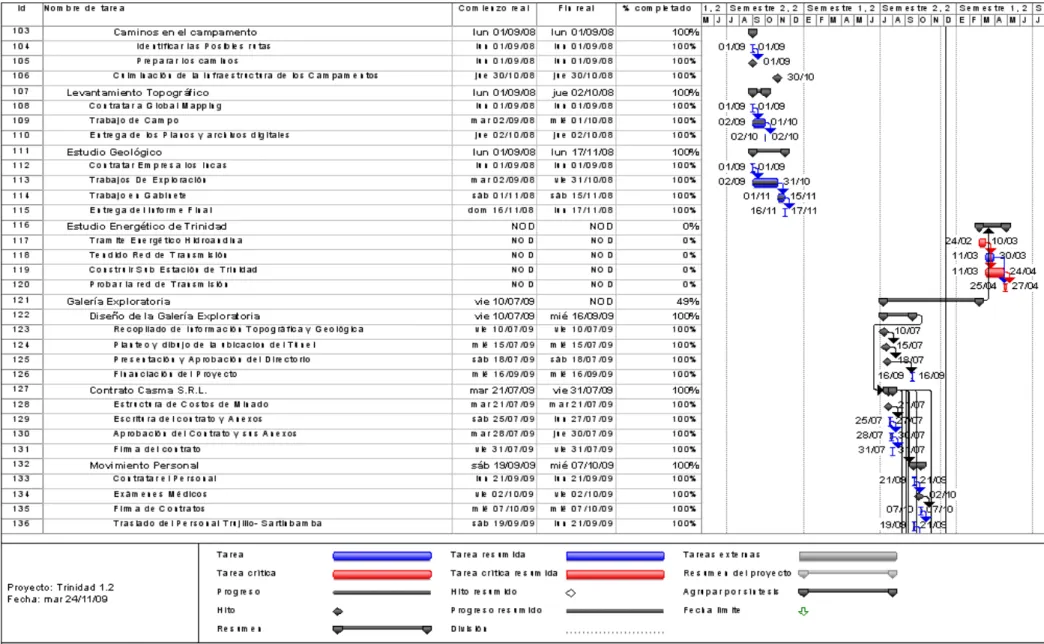Image resolution: width=1044 pixels, height=644 pixels.
Task: Click the dotted División line sample in the legend
Action: tap(615, 632)
